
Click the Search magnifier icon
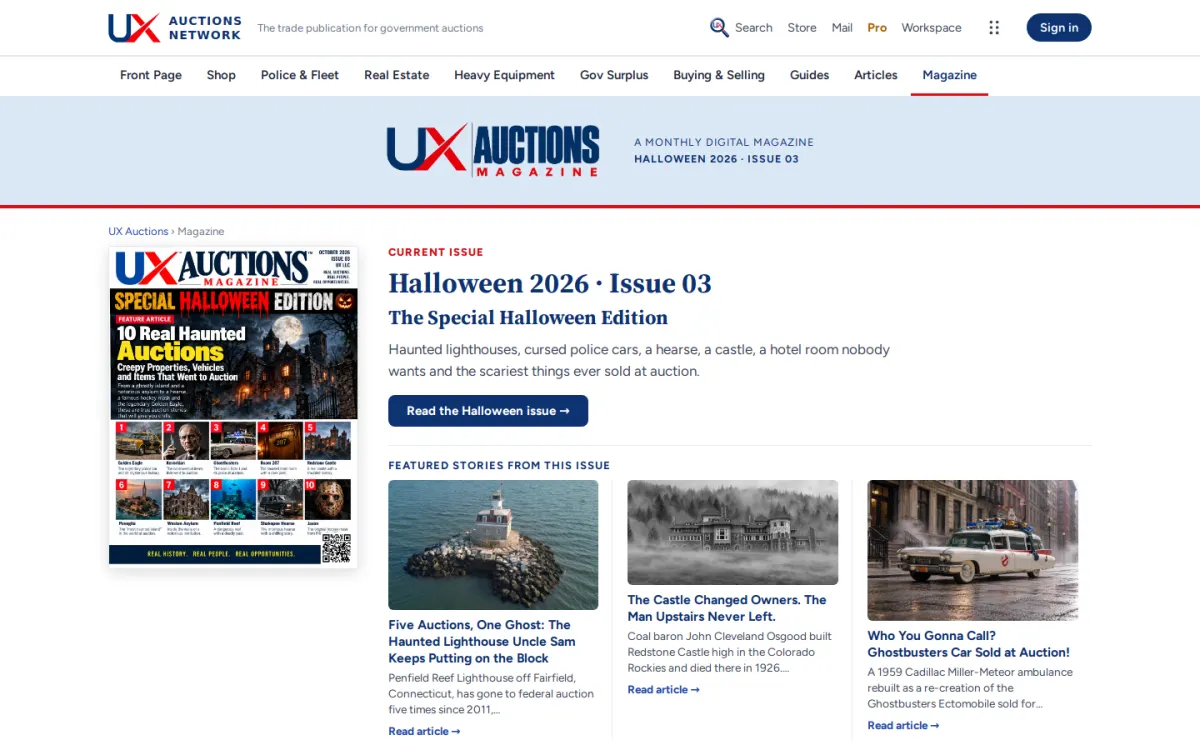(719, 27)
